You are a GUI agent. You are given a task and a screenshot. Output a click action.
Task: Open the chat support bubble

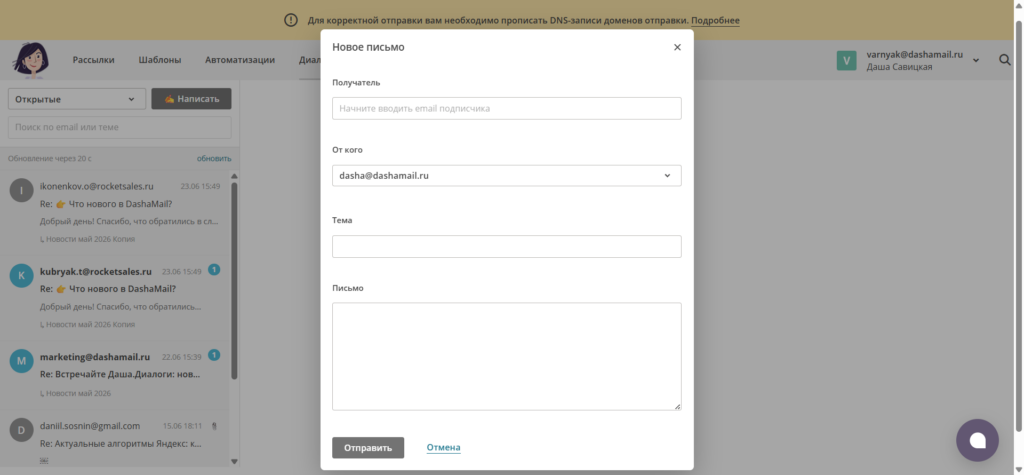[x=978, y=440]
